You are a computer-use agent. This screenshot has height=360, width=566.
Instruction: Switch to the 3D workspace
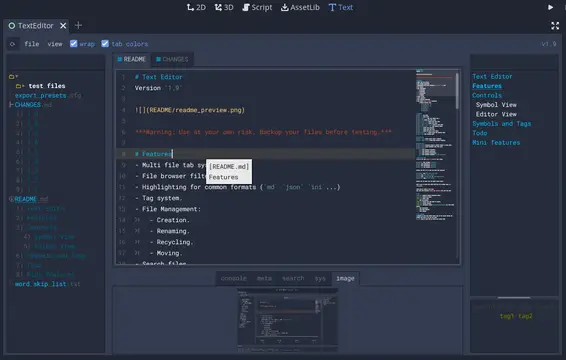[224, 7]
